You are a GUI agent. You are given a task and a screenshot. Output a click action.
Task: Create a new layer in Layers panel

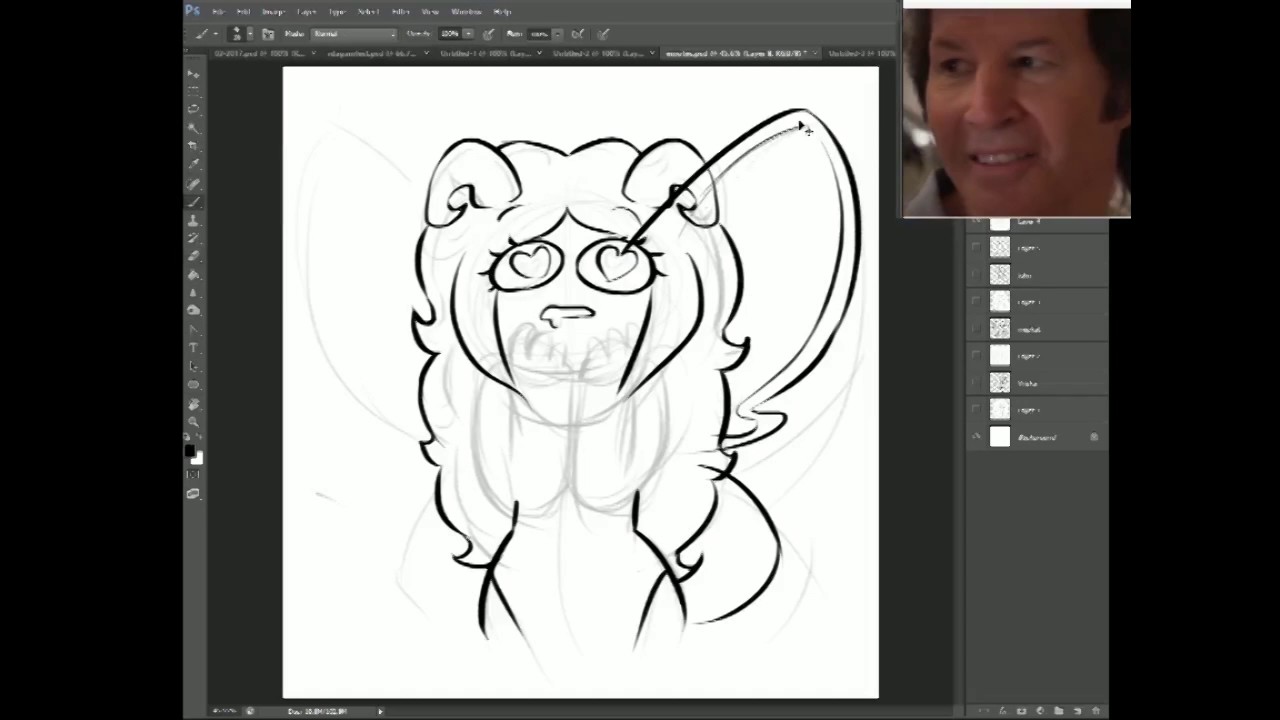coord(1077,710)
